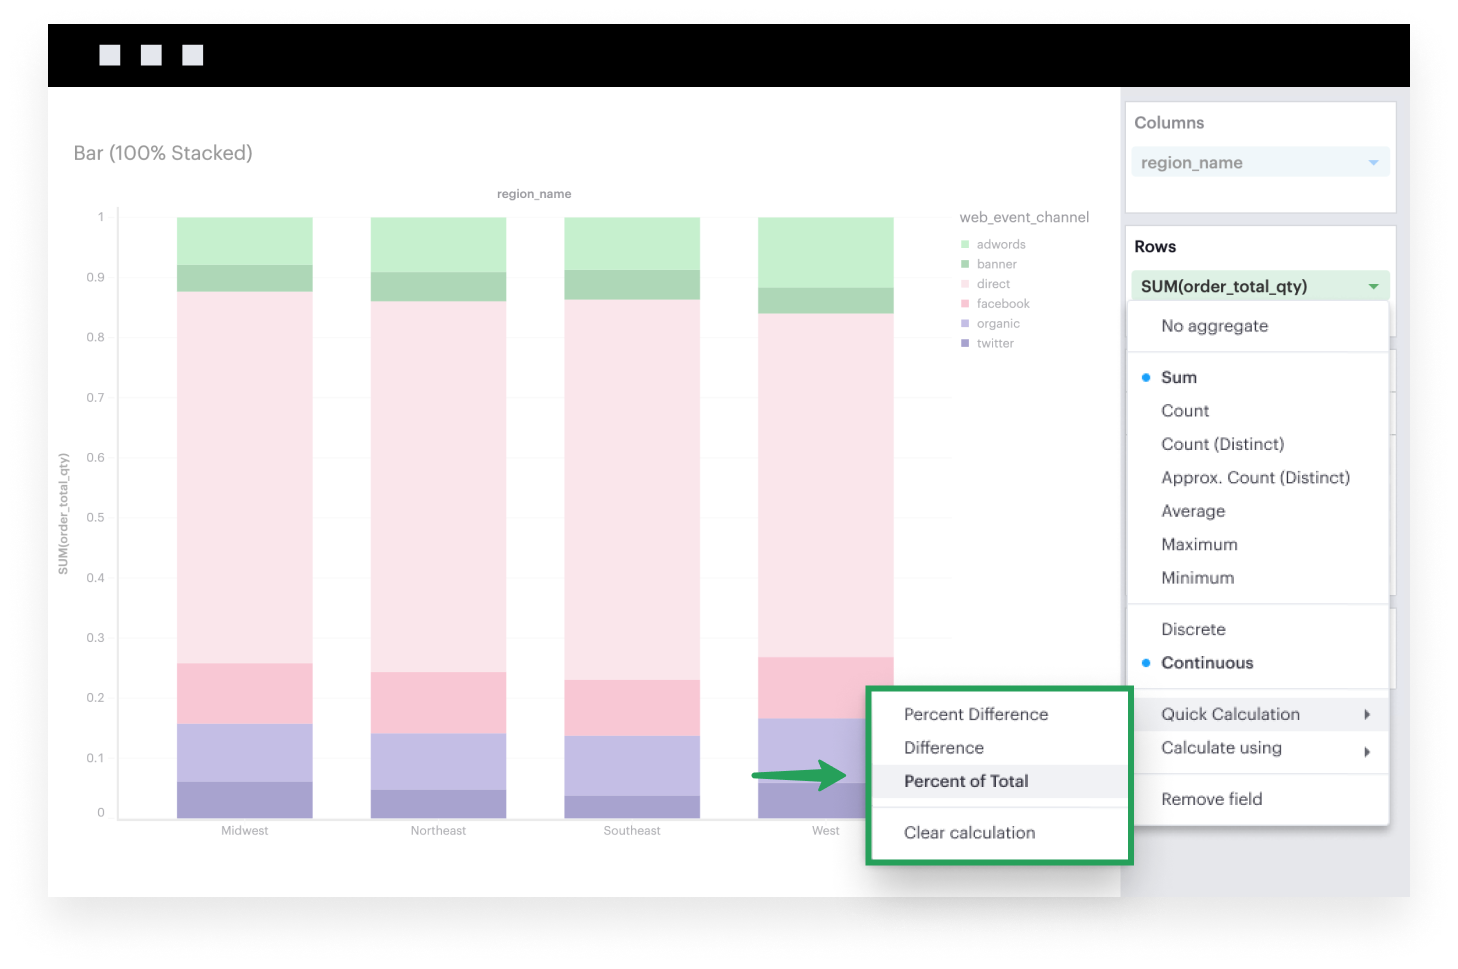The height and width of the screenshot is (969, 1458).
Task: Click the organic legend swatch icon
Action: coord(965,324)
